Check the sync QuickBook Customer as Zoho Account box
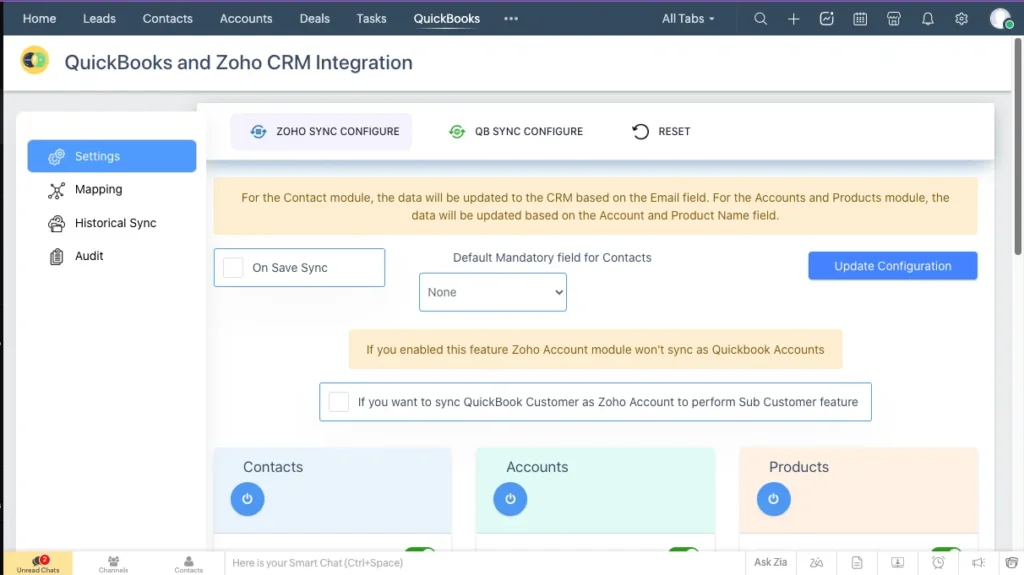Image resolution: width=1024 pixels, height=575 pixels. [x=338, y=402]
